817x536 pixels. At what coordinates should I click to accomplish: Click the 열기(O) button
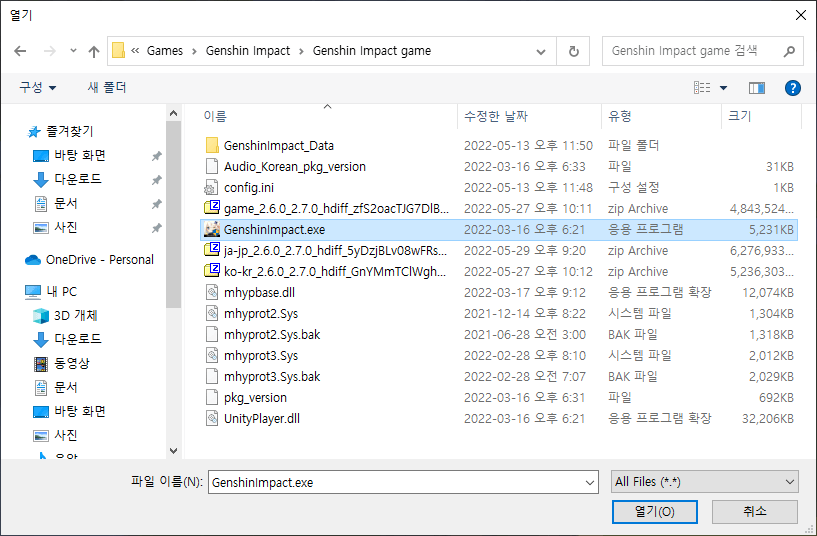point(654,512)
